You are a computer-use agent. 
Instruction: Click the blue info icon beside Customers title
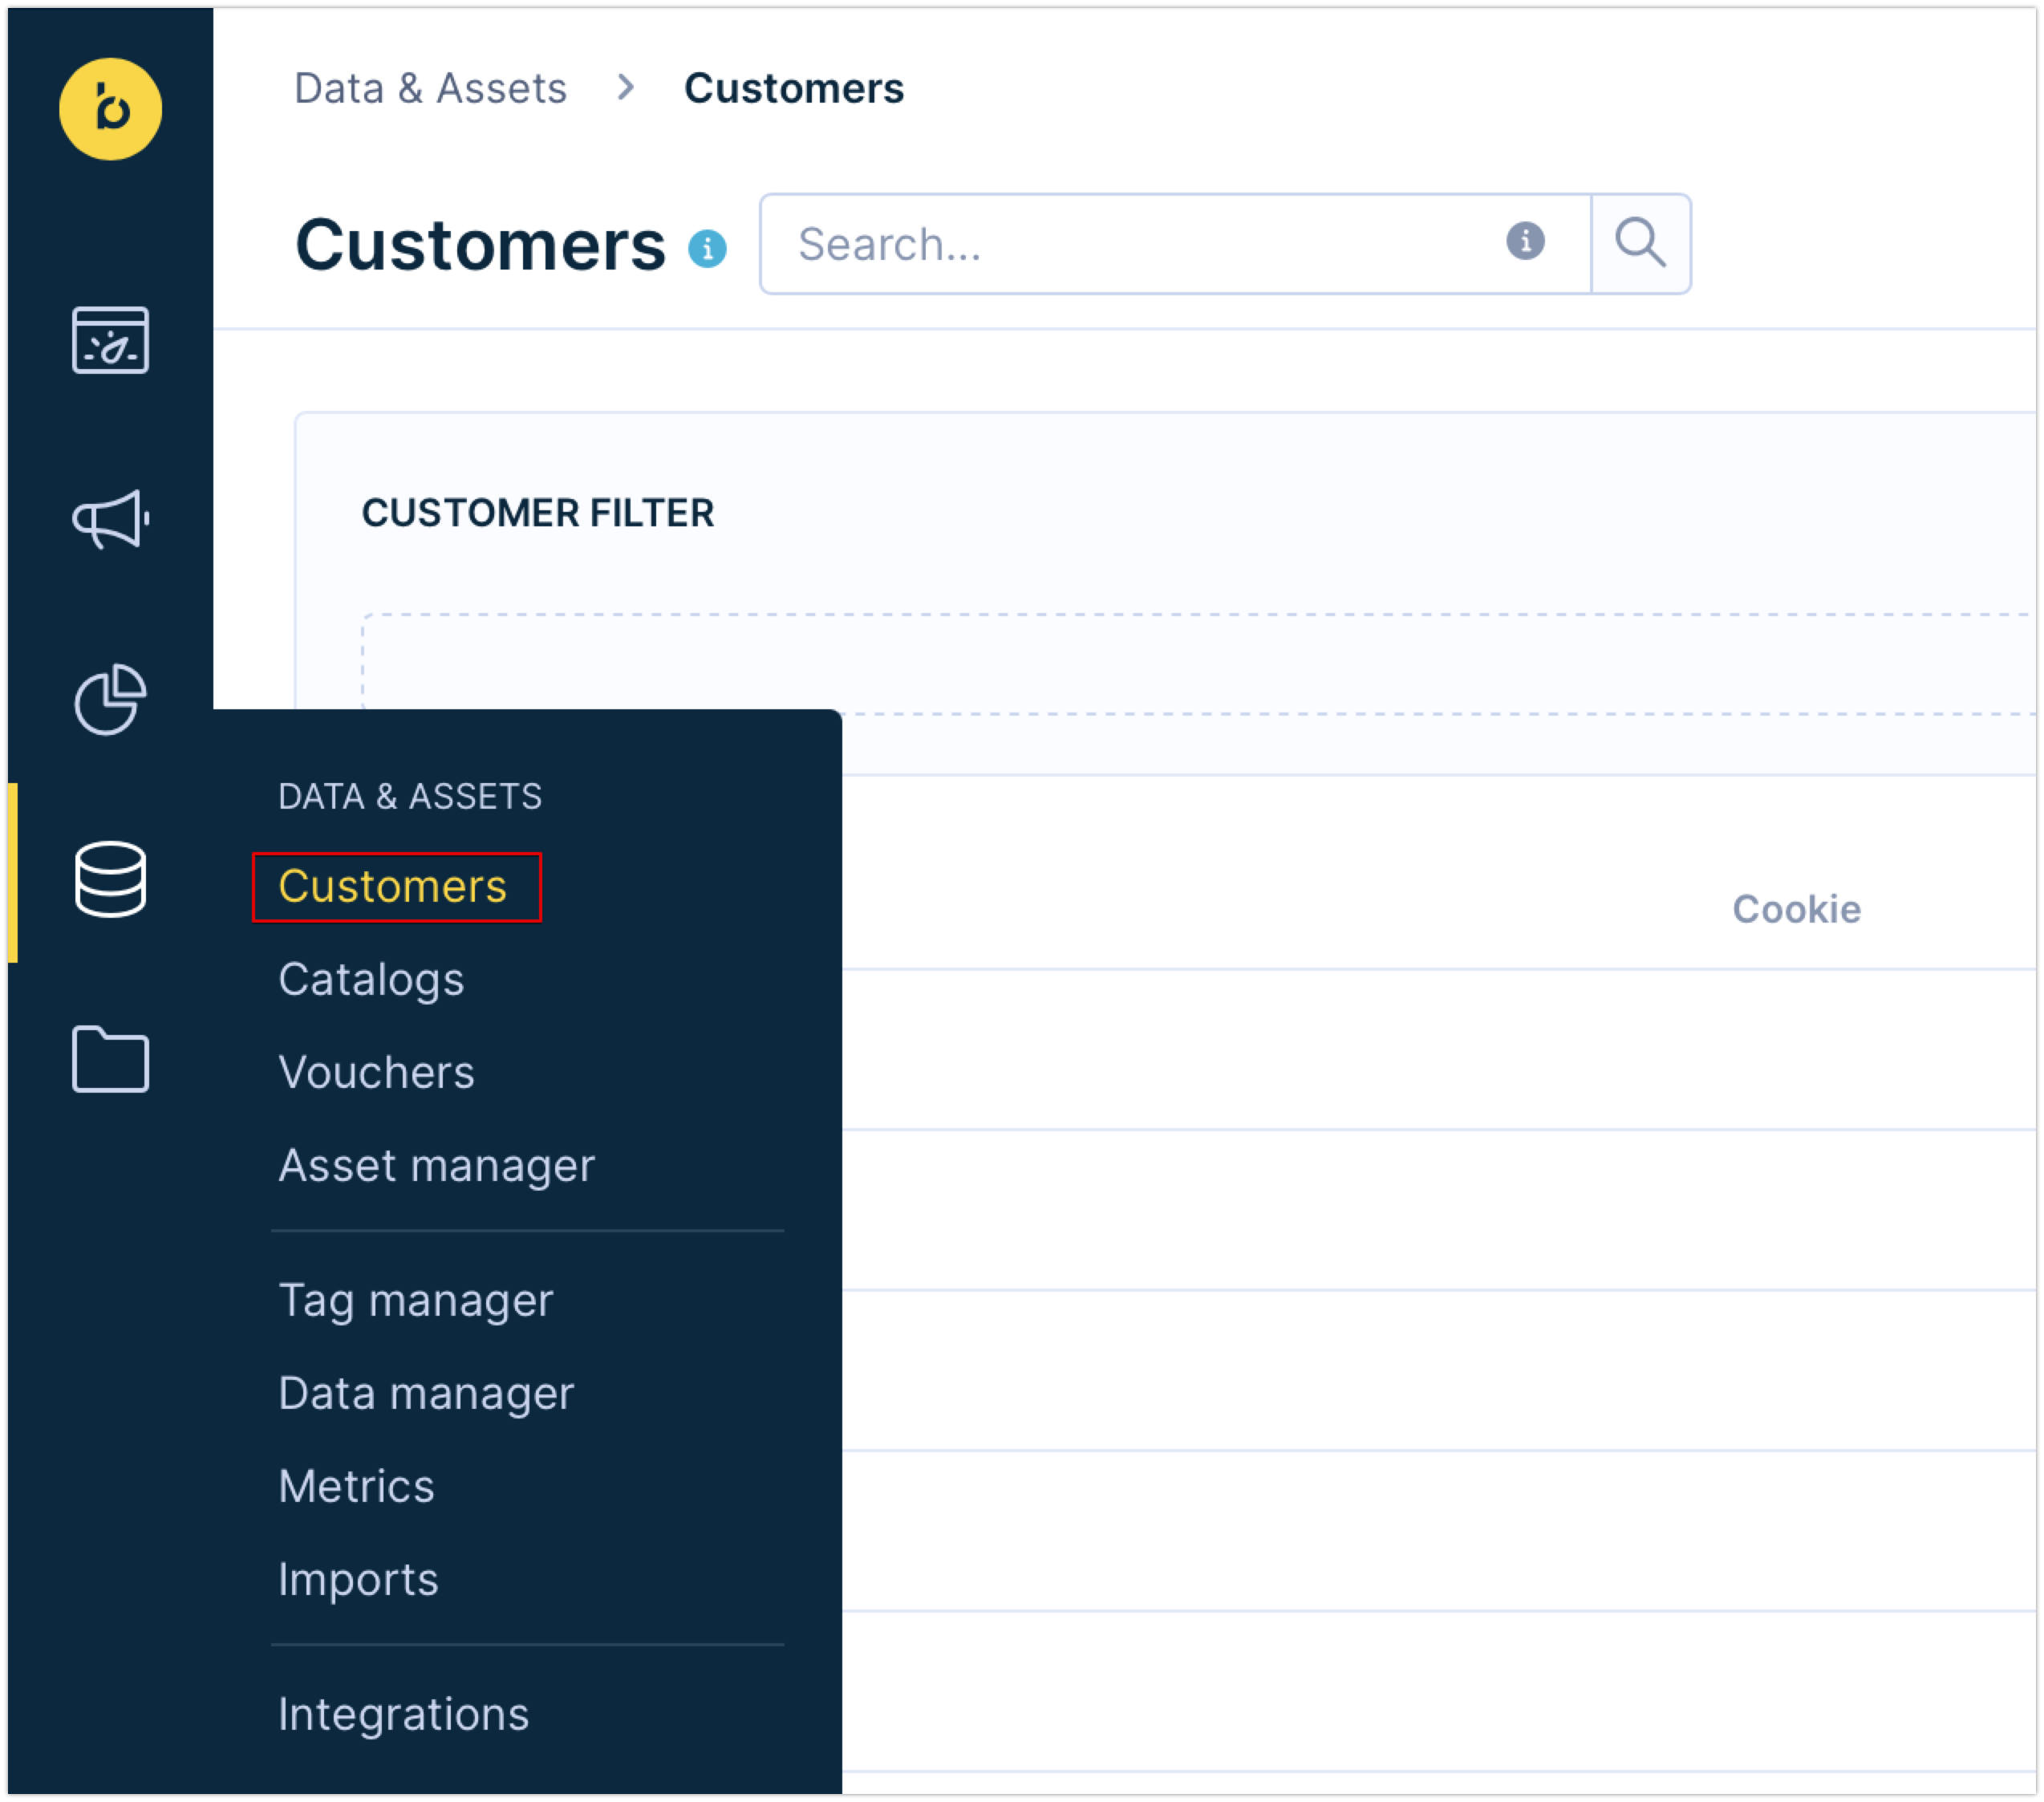707,248
